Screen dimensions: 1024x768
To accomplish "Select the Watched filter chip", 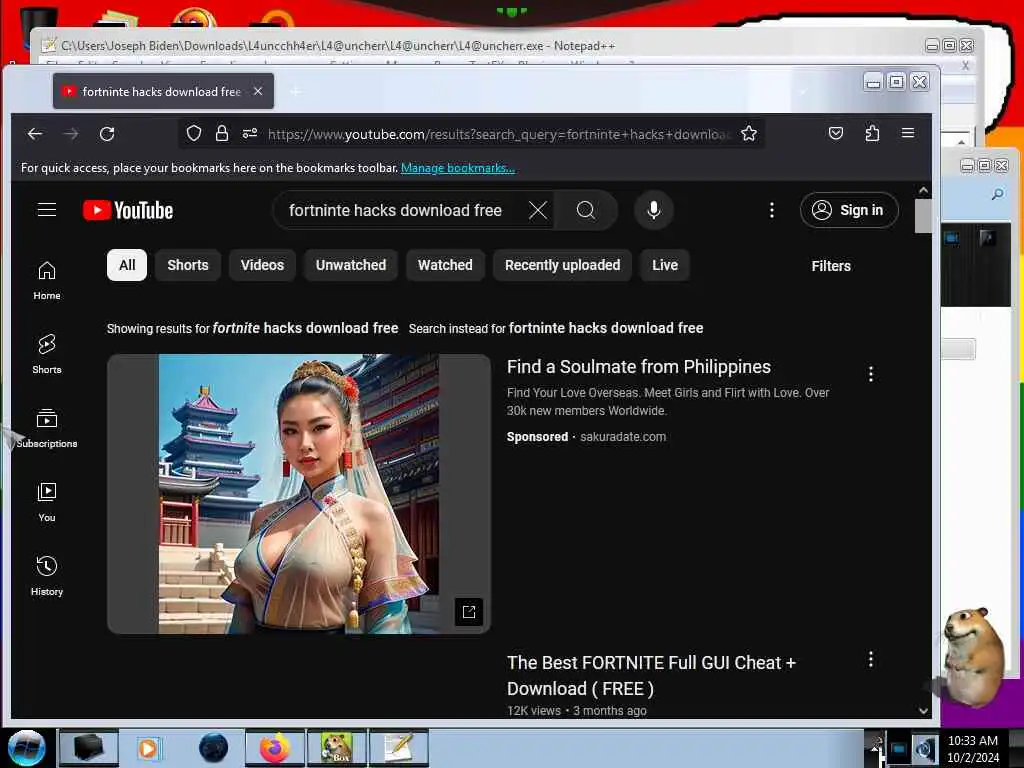I will pos(445,265).
